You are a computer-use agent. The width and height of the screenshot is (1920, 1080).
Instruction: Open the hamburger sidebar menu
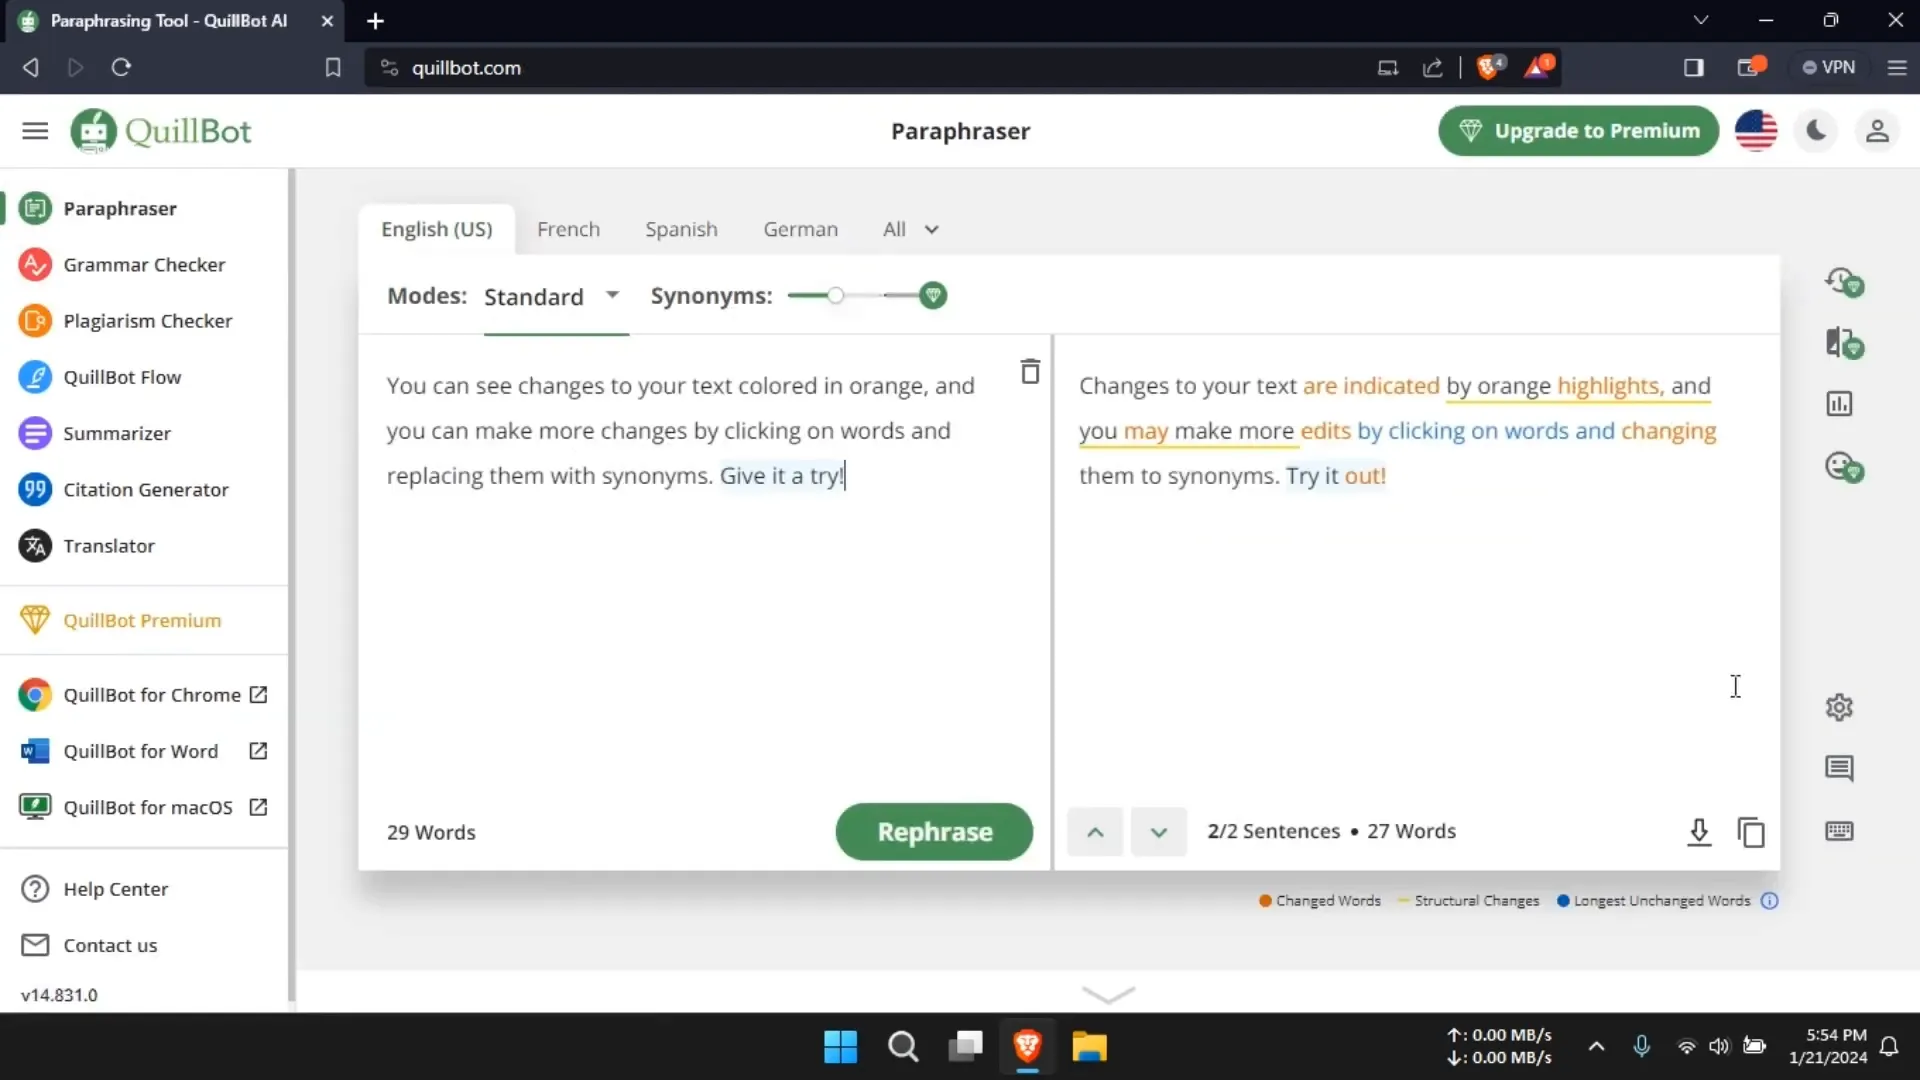click(x=35, y=131)
